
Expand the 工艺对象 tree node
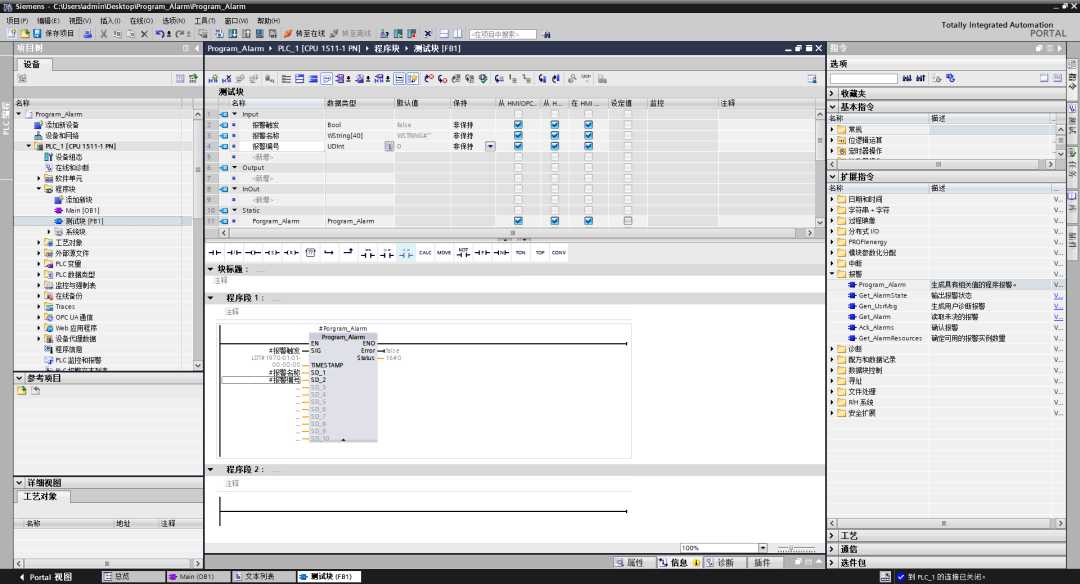[x=39, y=242]
